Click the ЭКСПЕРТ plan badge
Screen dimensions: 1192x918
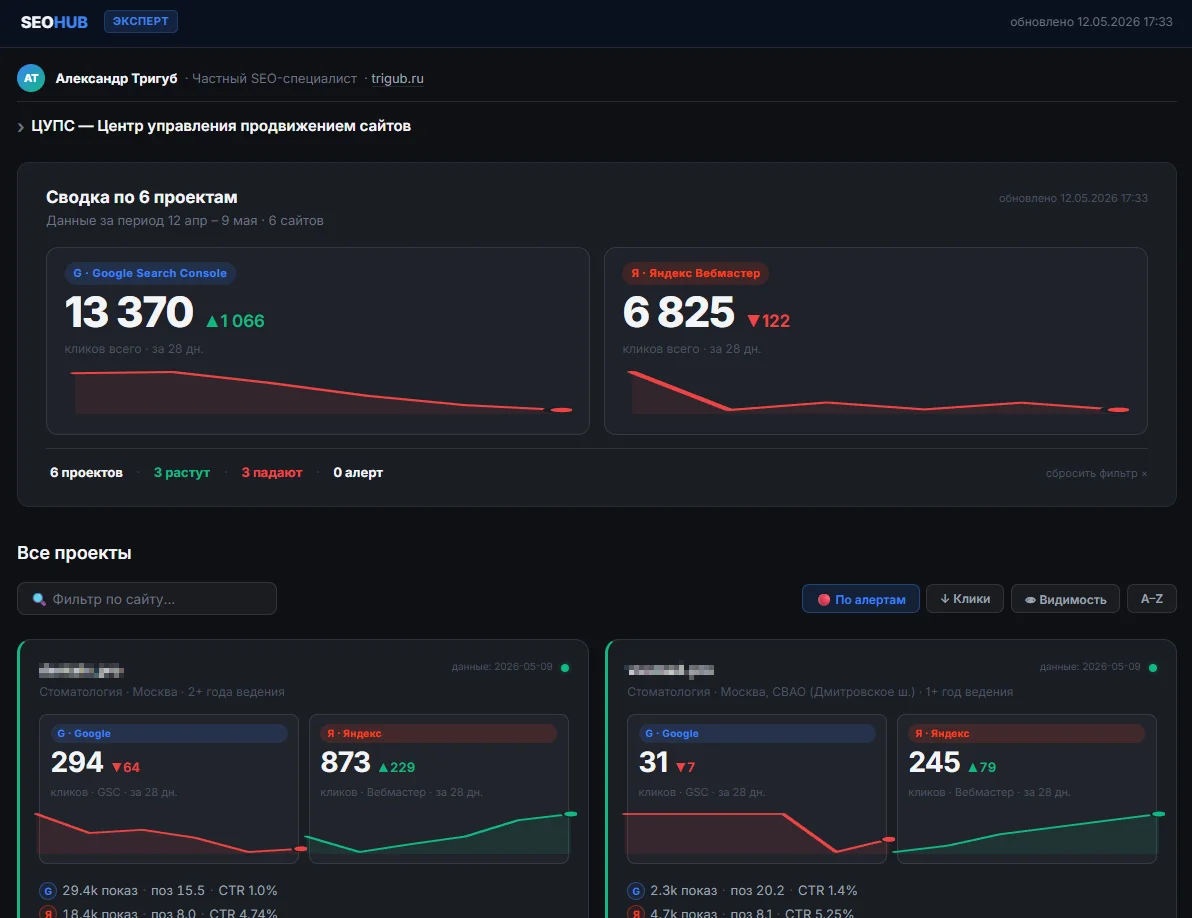tap(141, 21)
